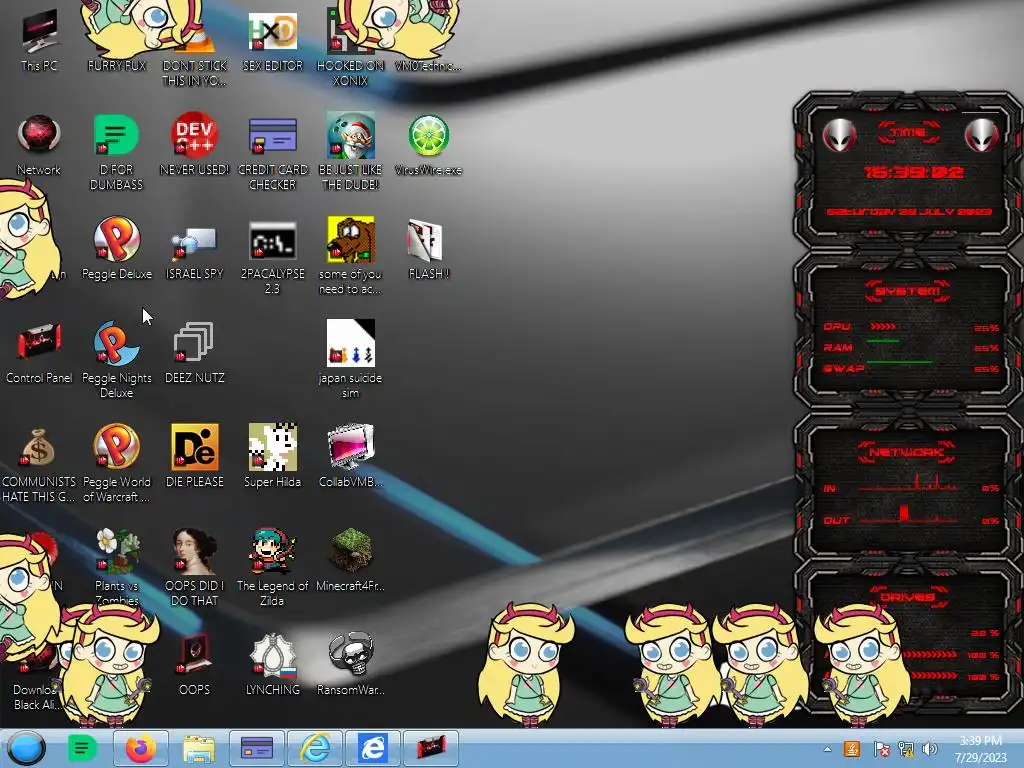Open the This PC desktop icon

[39, 39]
